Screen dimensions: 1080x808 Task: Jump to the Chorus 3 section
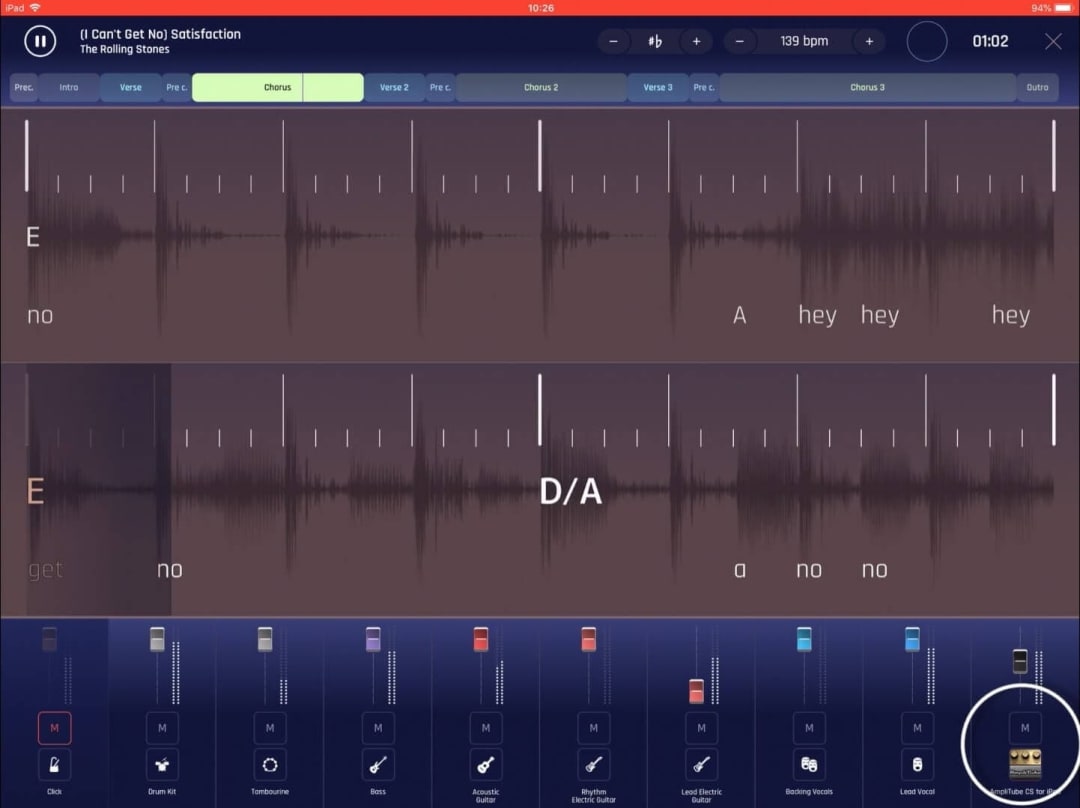[868, 87]
